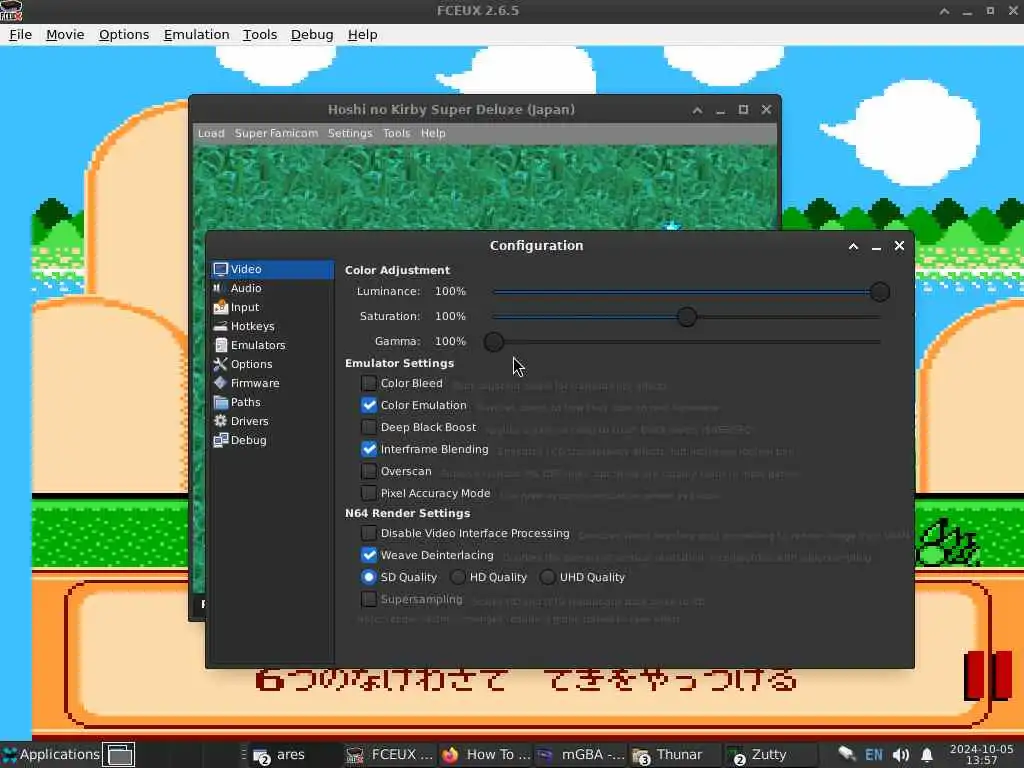Open the Firmware chip icon entry
Viewport: 1024px width, 768px height.
(221, 383)
